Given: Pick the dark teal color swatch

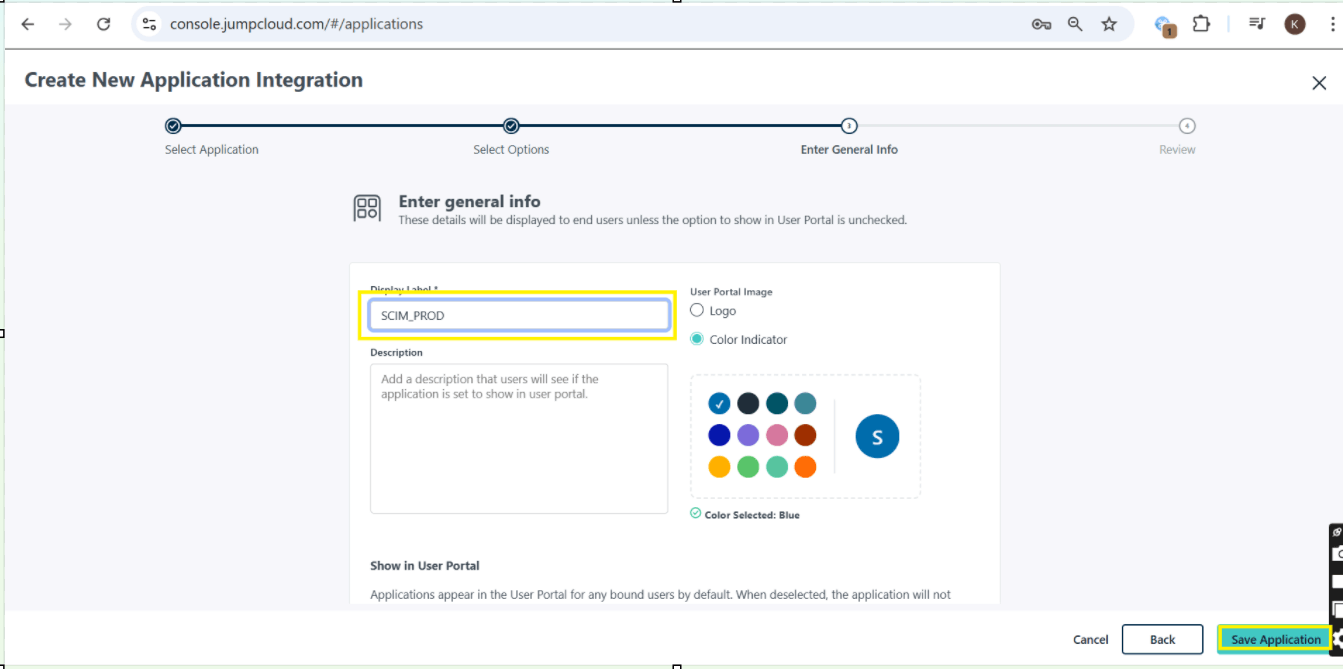Looking at the screenshot, I should click(x=777, y=404).
